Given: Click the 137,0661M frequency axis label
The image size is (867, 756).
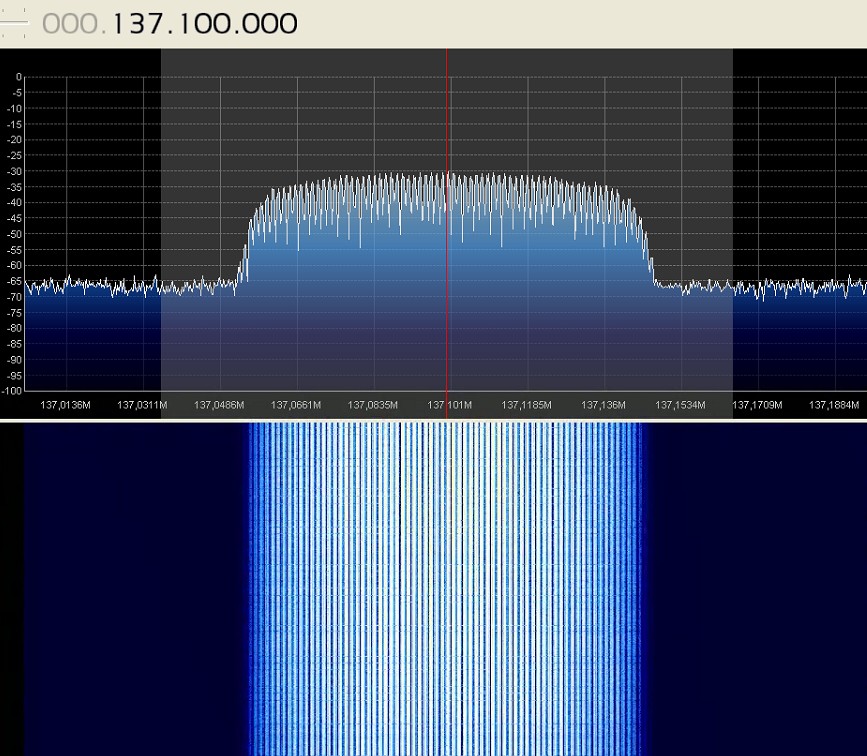Looking at the screenshot, I should [x=296, y=405].
